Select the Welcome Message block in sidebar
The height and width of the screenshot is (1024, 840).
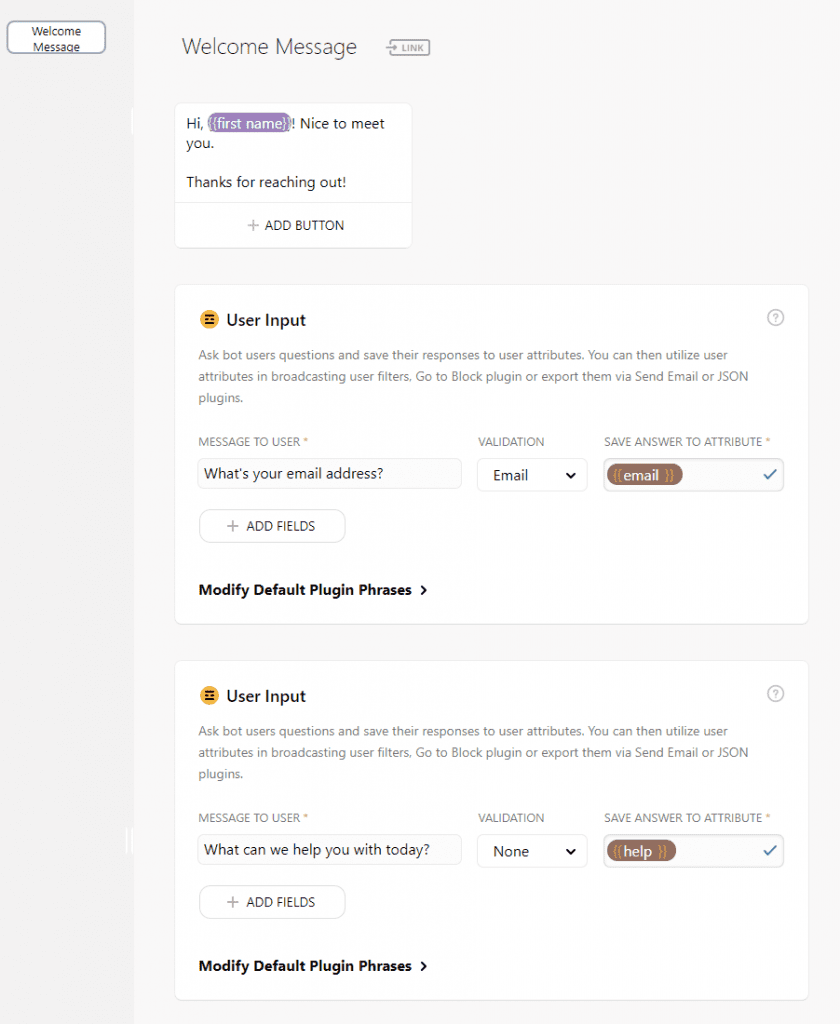coord(55,37)
